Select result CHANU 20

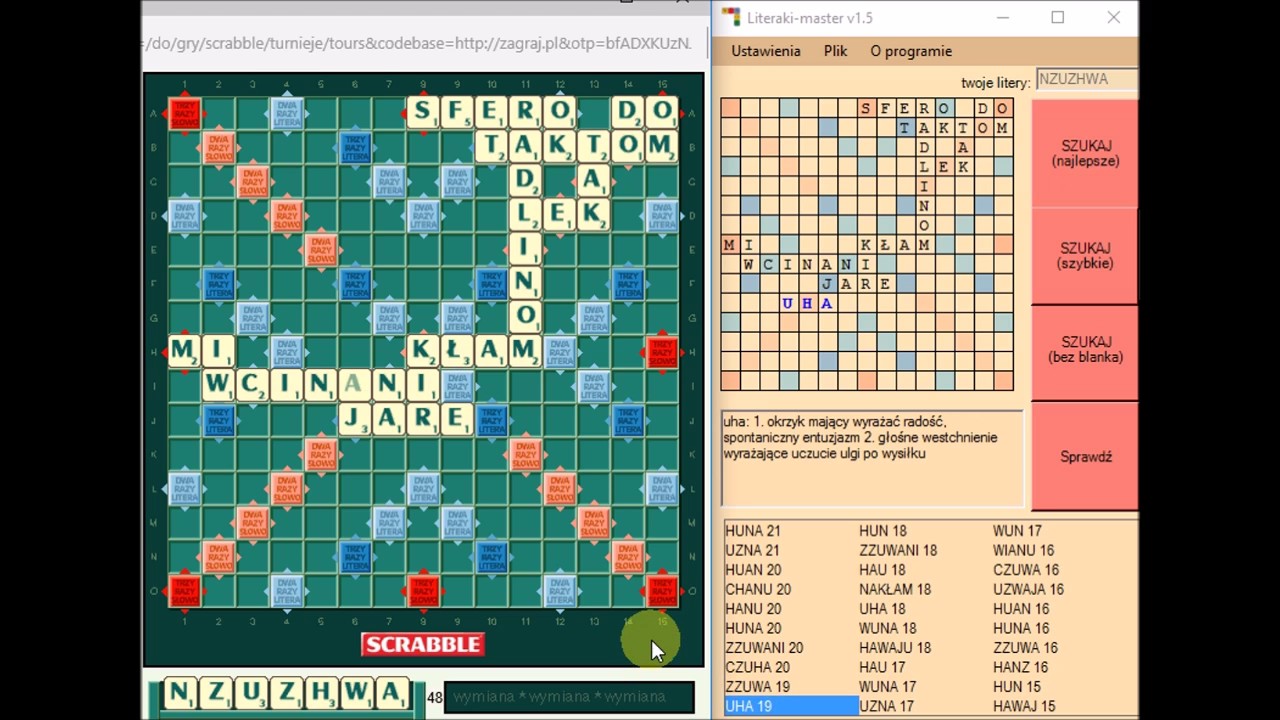pyautogui.click(x=758, y=589)
